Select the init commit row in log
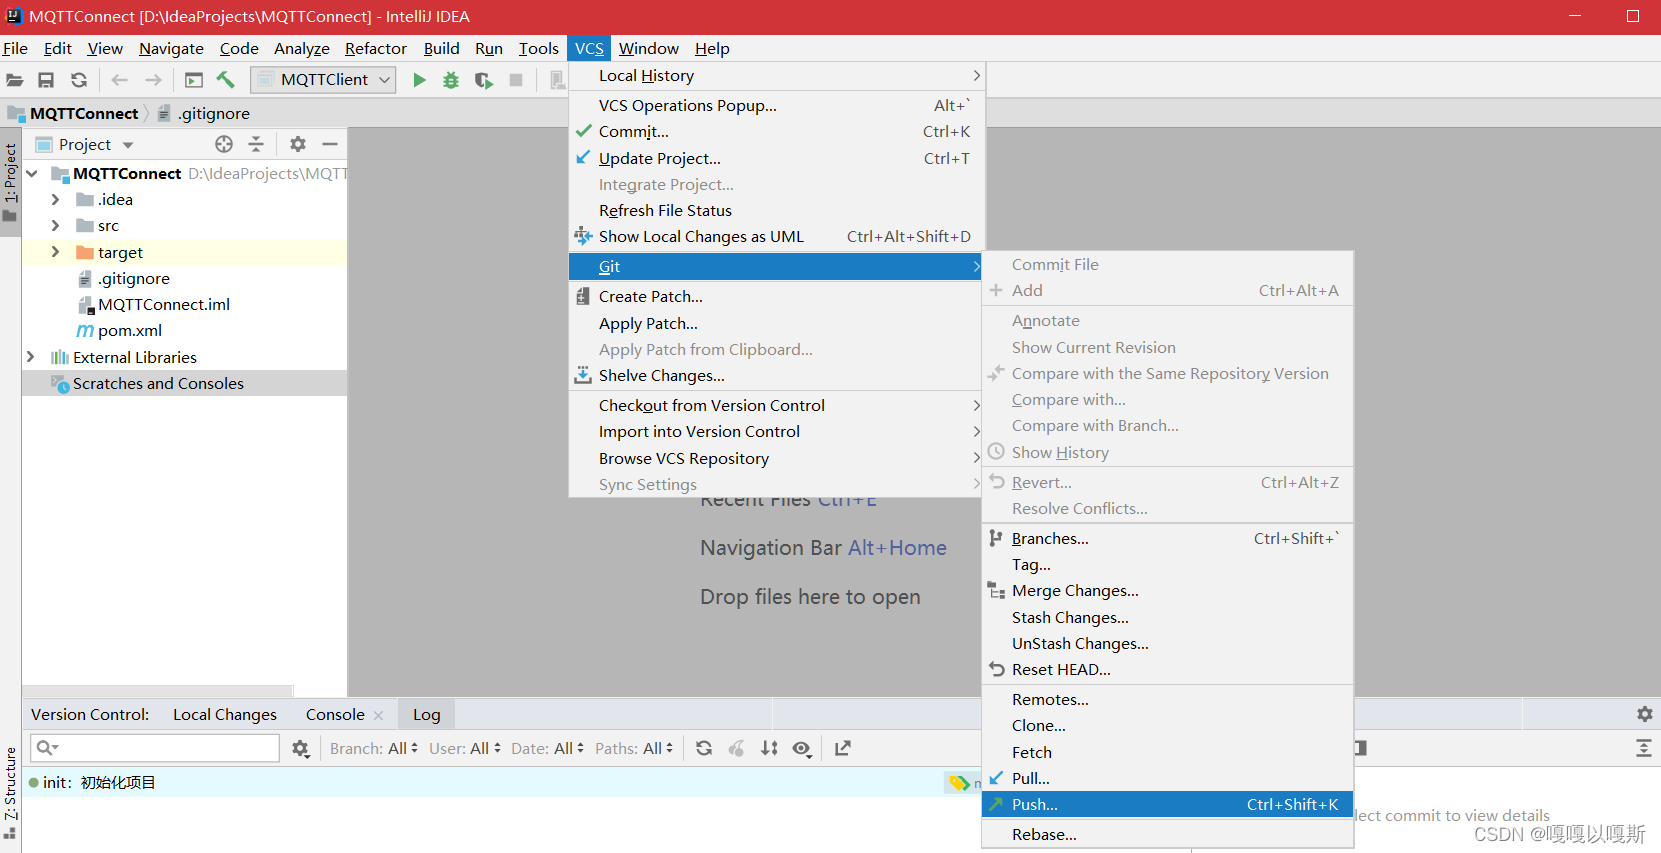 coord(500,782)
